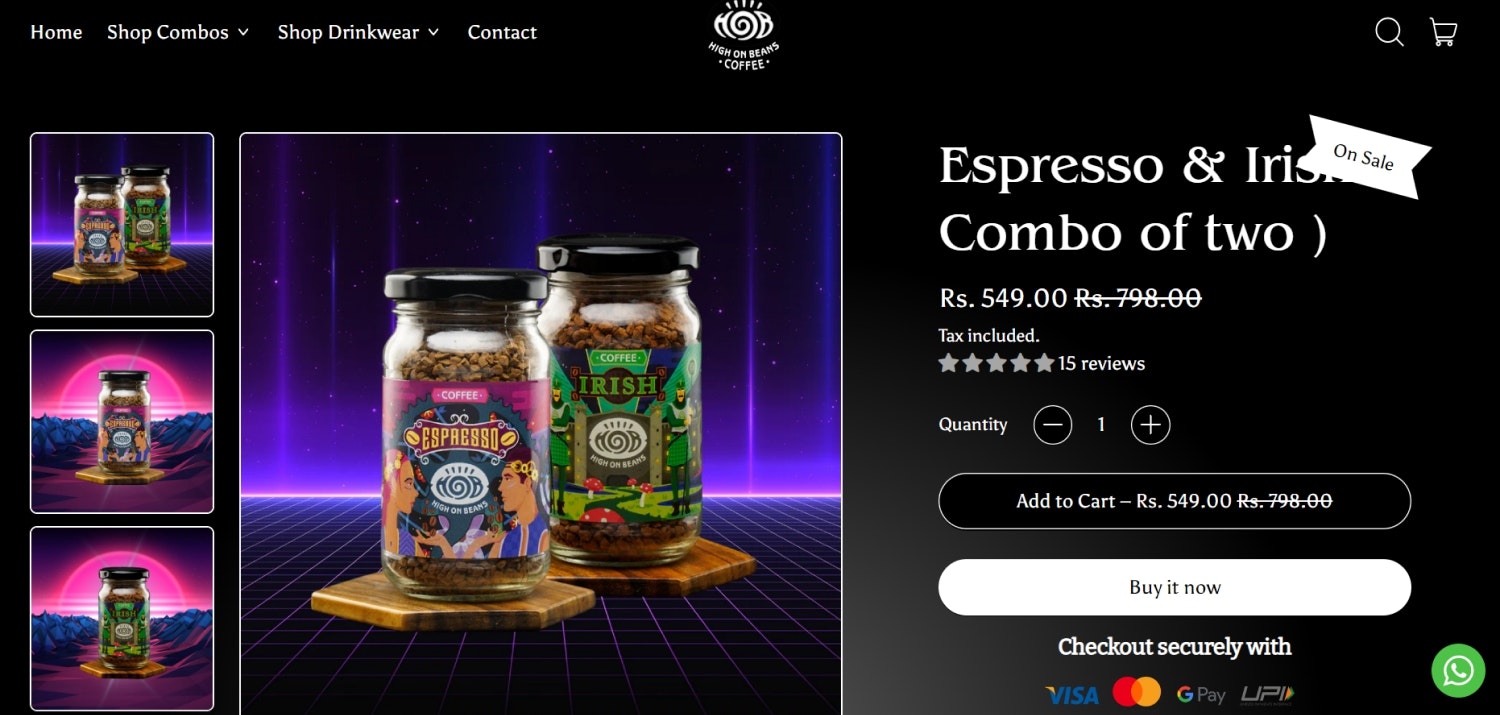The image size is (1500, 715).
Task: Open the 15 reviews star rating link
Action: pos(1041,363)
